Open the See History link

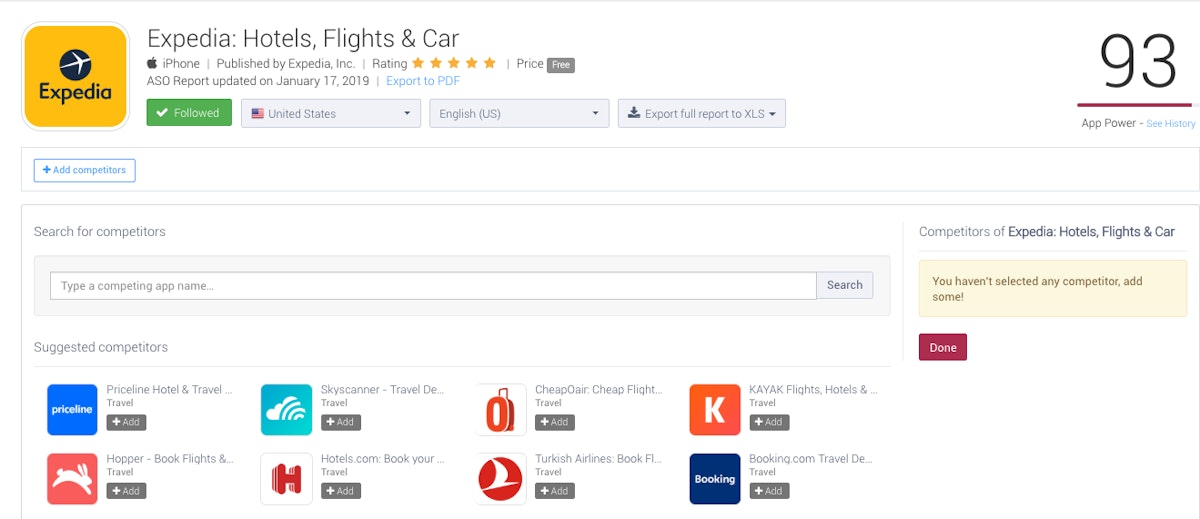(1170, 124)
